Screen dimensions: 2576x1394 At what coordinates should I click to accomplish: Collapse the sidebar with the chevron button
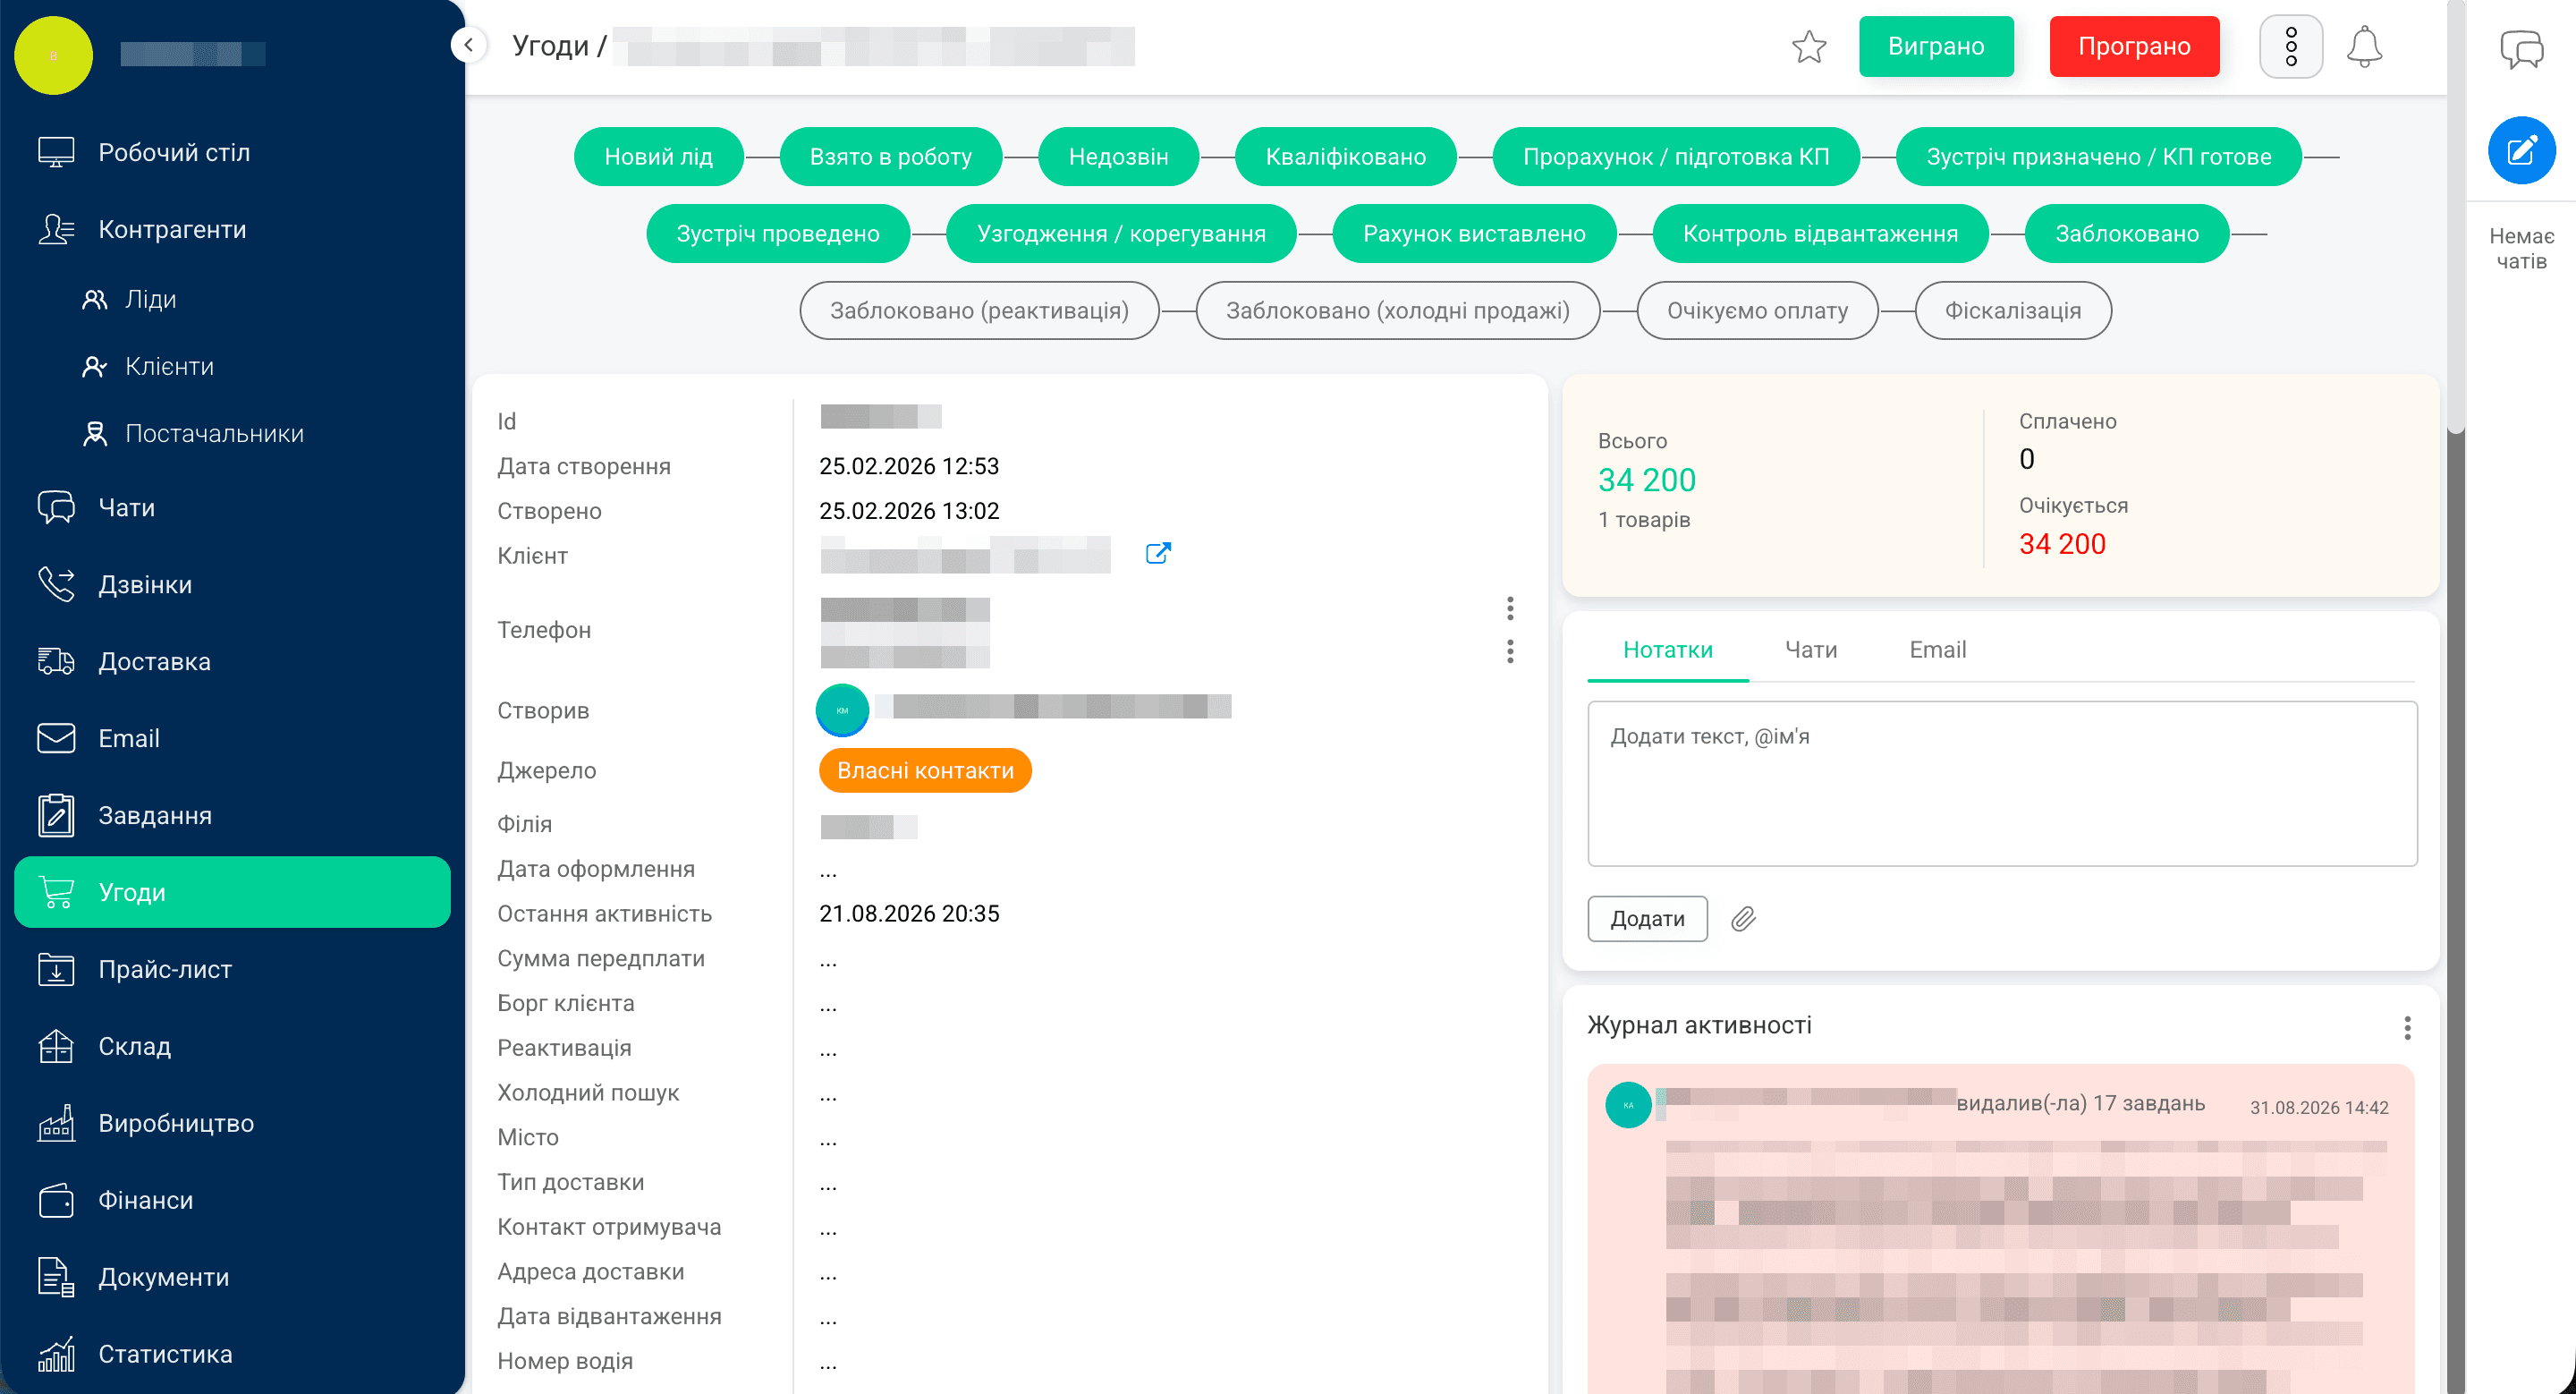tap(468, 45)
